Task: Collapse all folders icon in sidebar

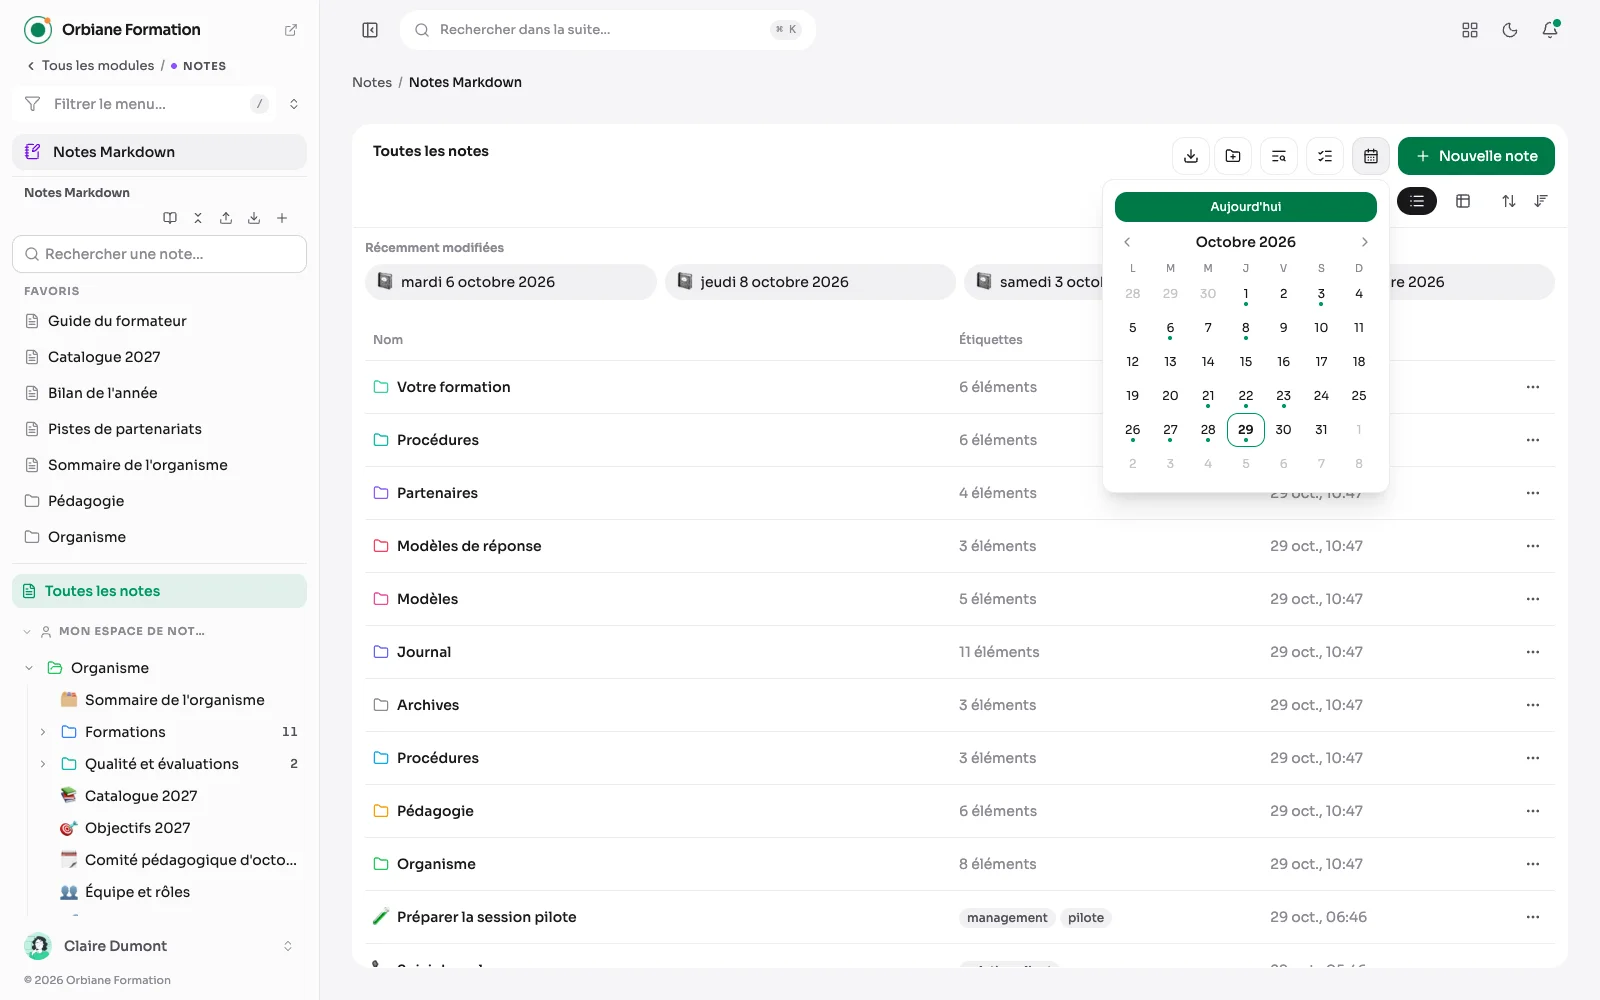Action: pyautogui.click(x=198, y=218)
